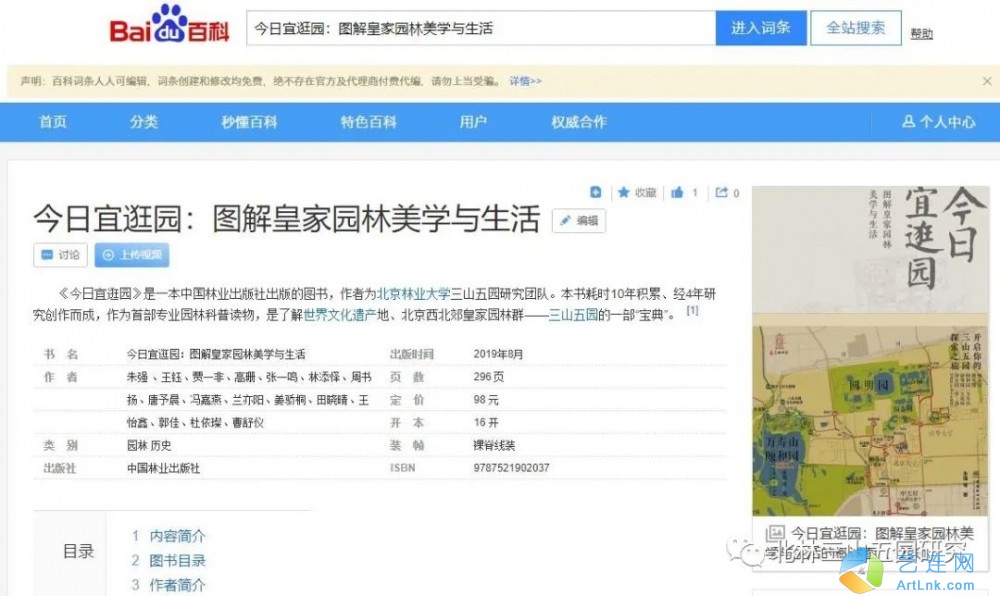This screenshot has height=596, width=1000.
Task: Open the 特色百科 nav tab
Action: (x=369, y=122)
